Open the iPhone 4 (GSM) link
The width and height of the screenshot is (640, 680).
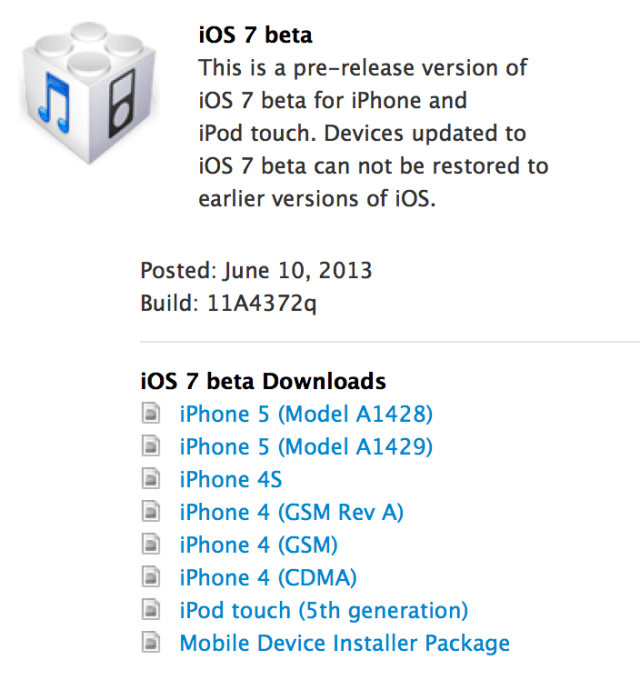[x=258, y=545]
